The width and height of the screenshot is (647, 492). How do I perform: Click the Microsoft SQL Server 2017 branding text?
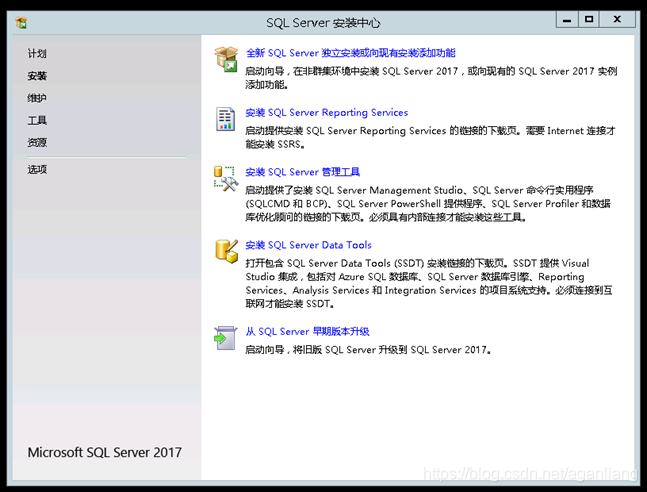click(x=104, y=452)
